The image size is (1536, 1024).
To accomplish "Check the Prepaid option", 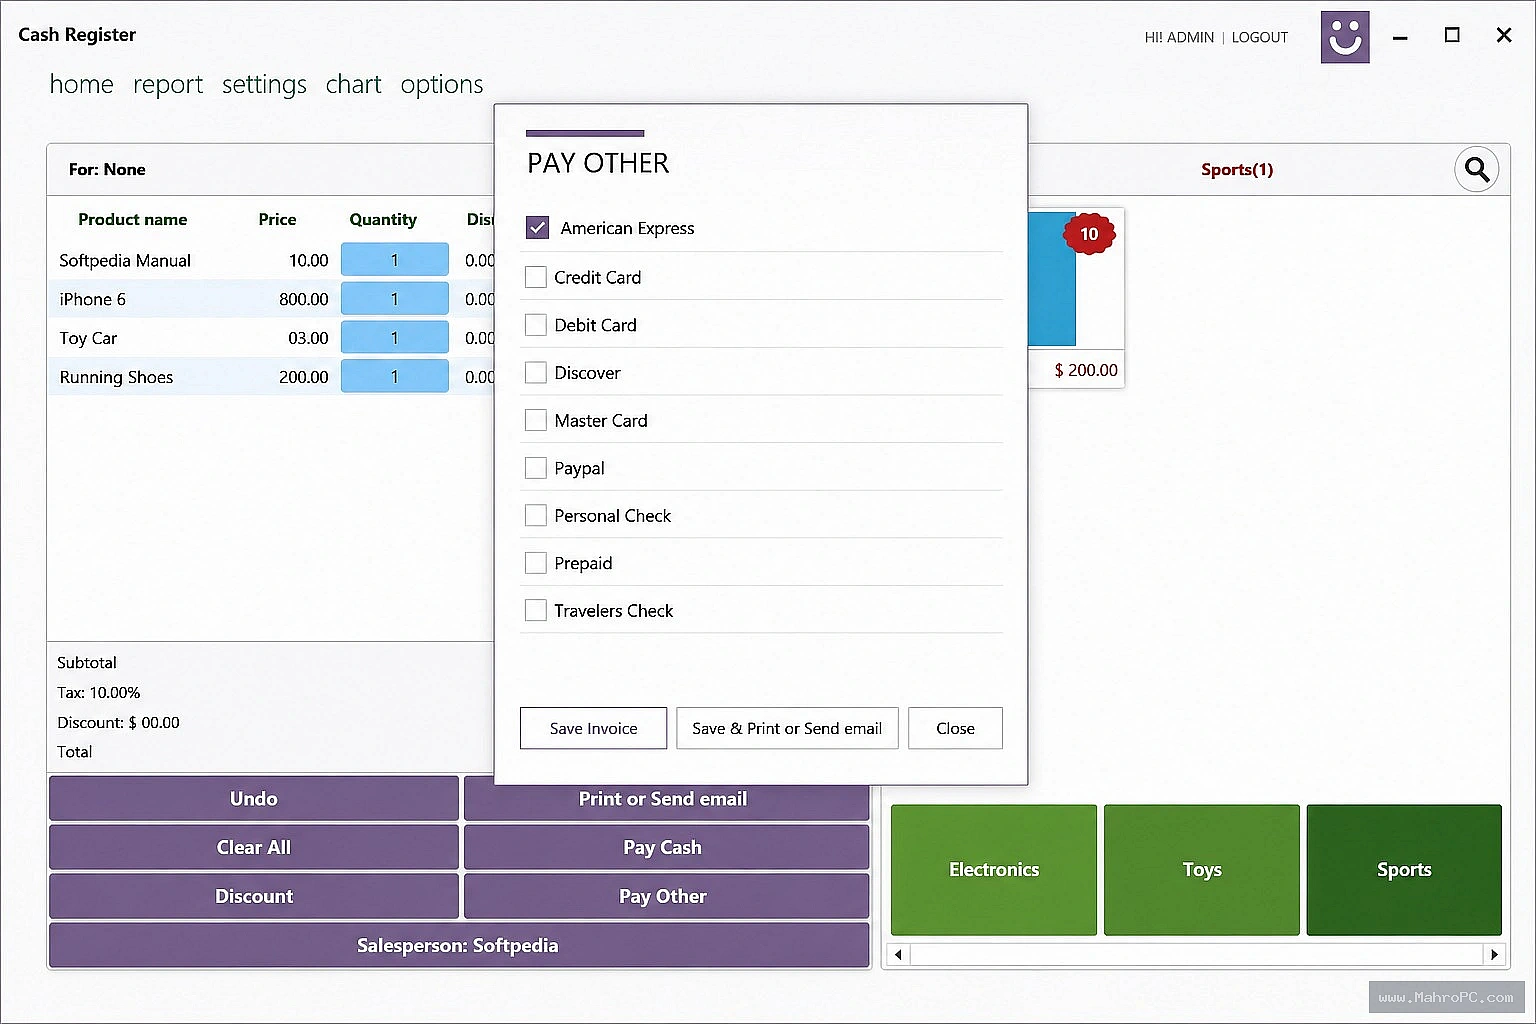I will tap(536, 563).
